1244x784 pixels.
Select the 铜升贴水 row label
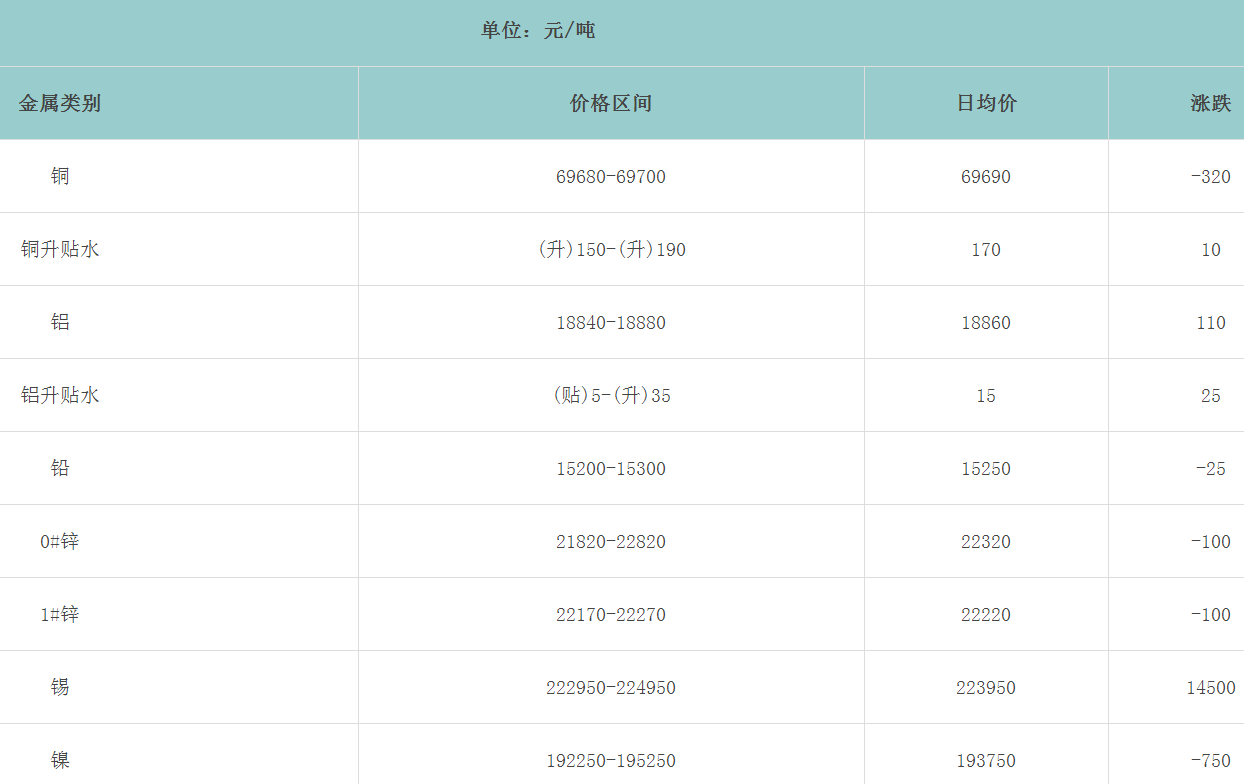click(60, 249)
